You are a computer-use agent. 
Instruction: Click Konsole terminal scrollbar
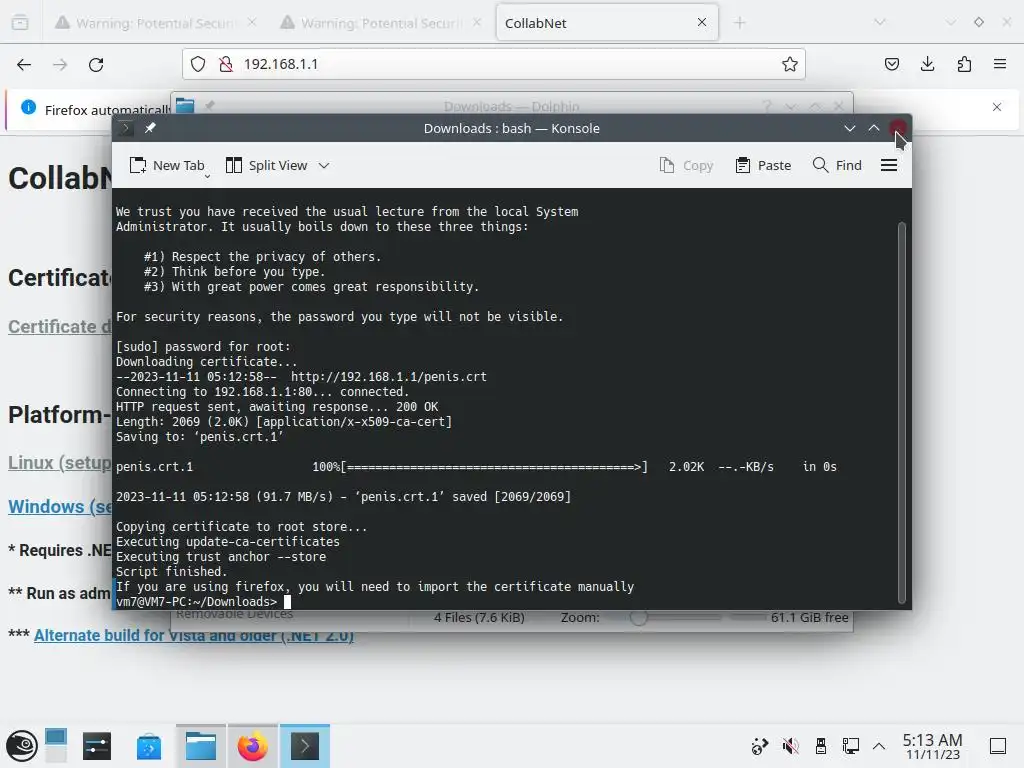click(902, 413)
